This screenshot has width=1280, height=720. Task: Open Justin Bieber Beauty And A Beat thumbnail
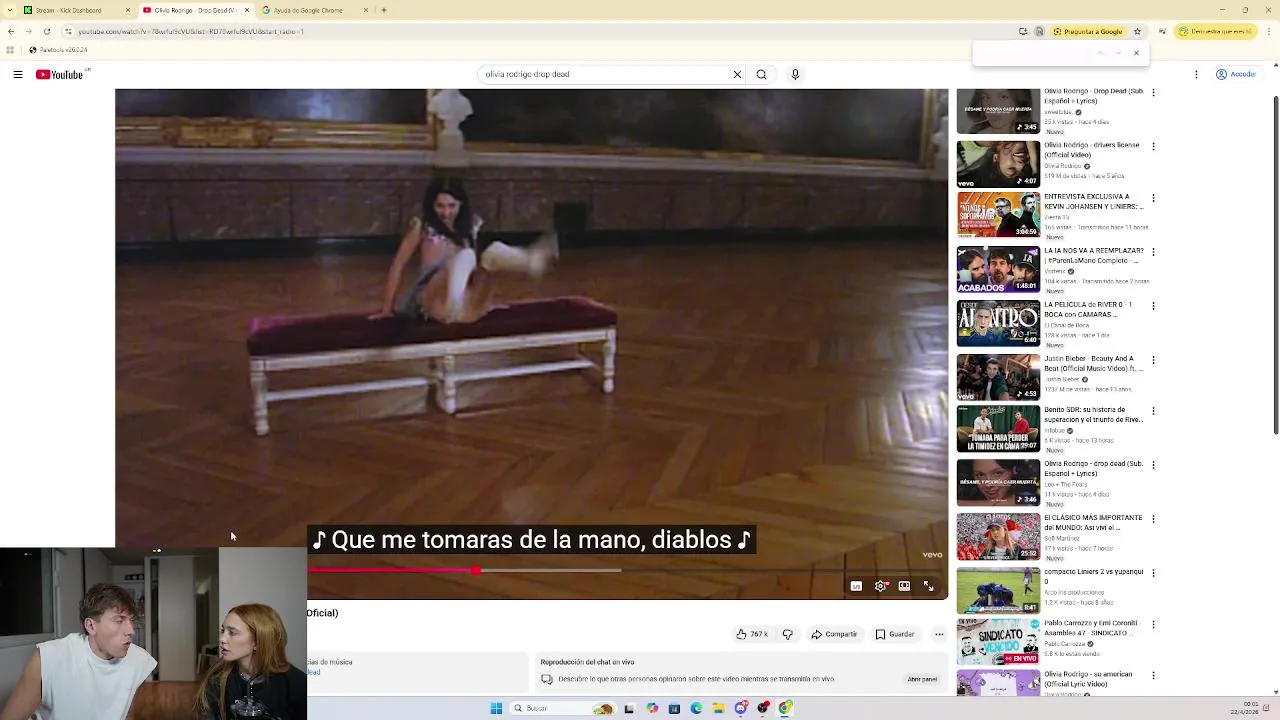tap(998, 377)
